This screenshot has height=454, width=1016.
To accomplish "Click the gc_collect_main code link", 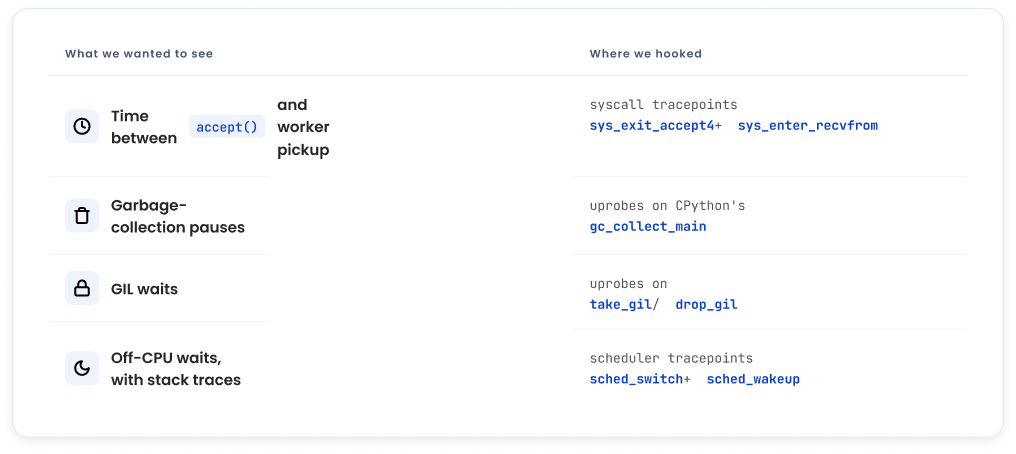I will coord(648,227).
